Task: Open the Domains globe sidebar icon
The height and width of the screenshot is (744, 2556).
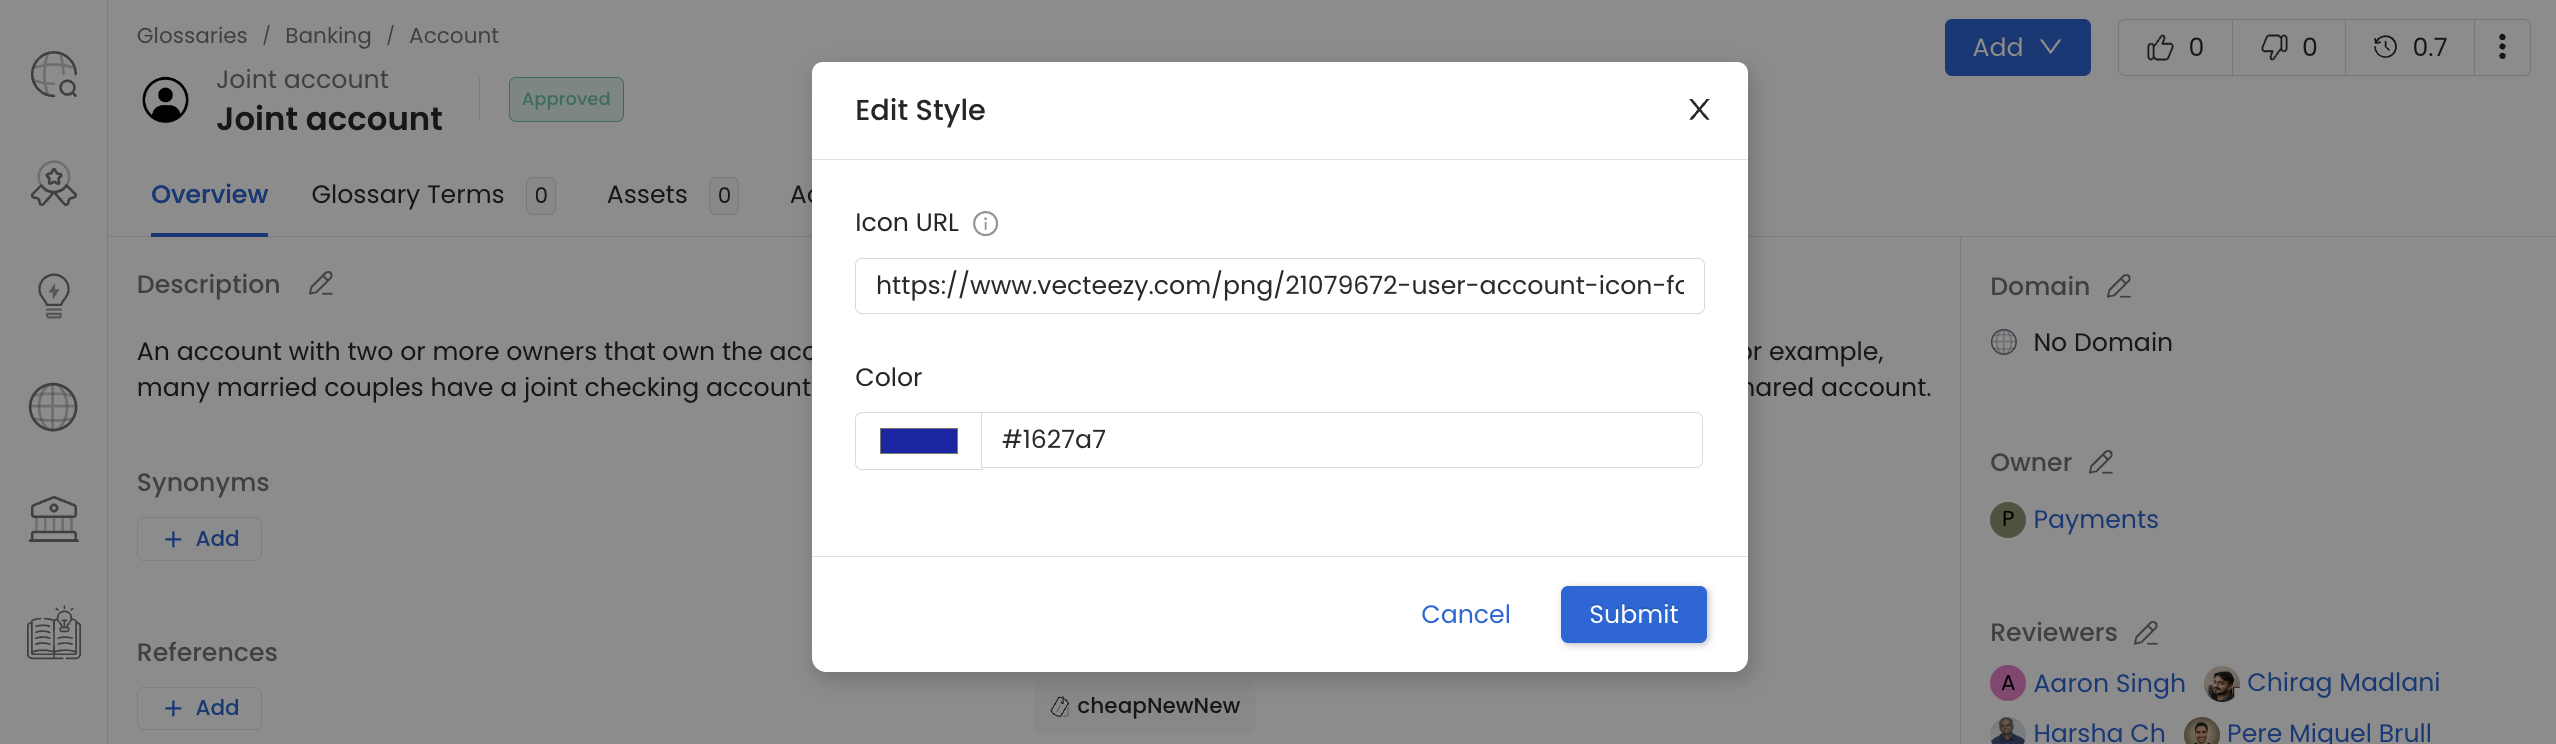Action: (x=54, y=407)
